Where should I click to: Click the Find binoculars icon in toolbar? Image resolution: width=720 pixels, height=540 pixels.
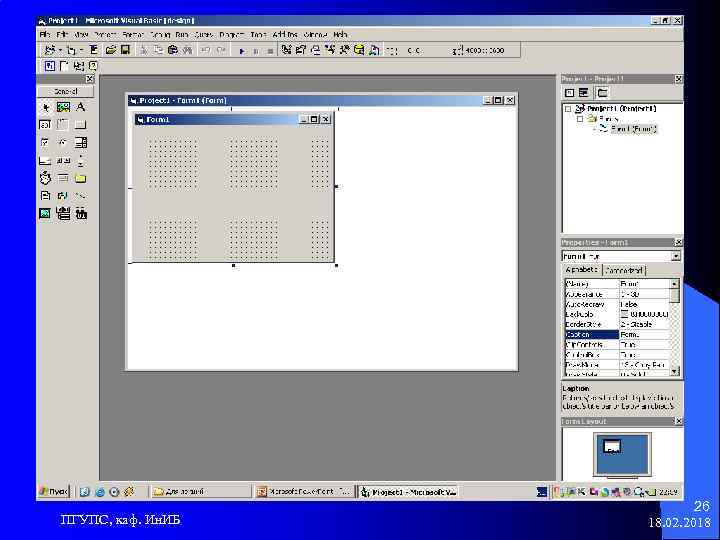(187, 50)
